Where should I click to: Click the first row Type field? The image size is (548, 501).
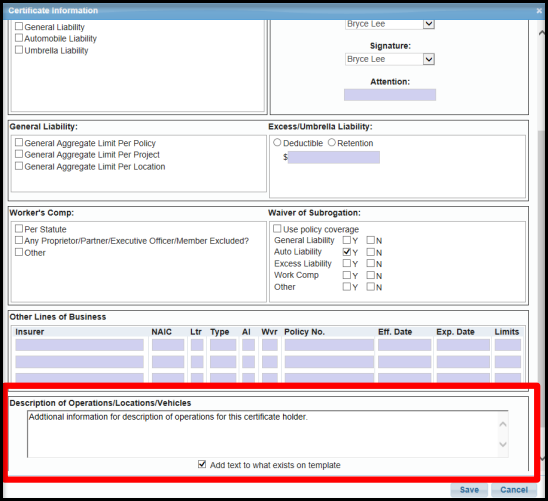(x=223, y=345)
